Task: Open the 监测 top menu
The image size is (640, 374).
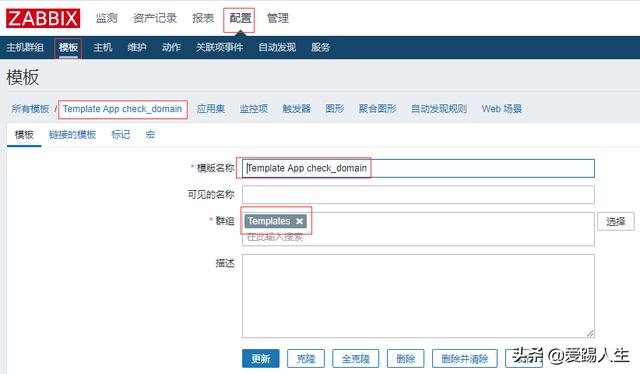Action: pos(107,18)
